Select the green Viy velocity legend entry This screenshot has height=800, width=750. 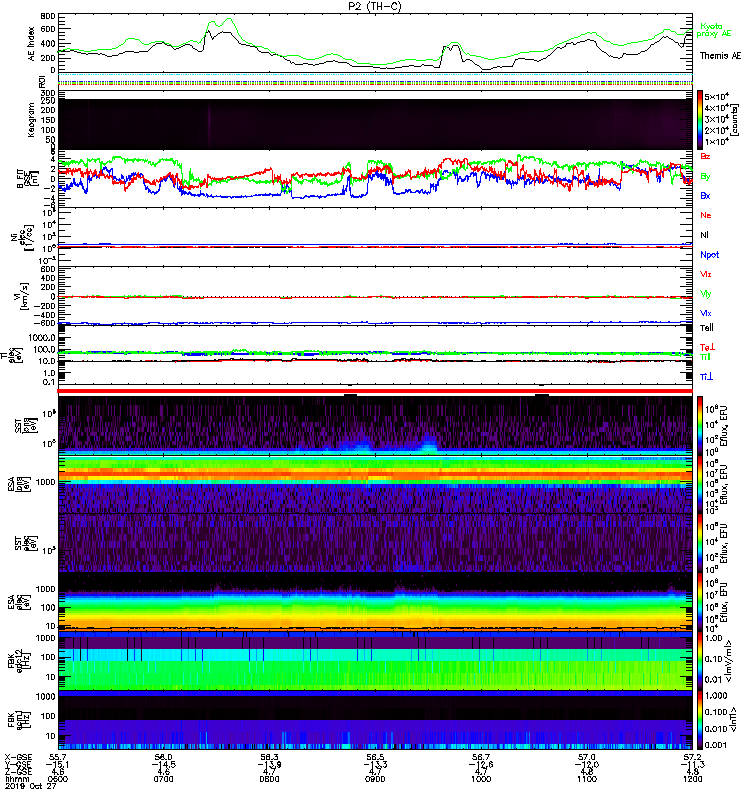(706, 294)
